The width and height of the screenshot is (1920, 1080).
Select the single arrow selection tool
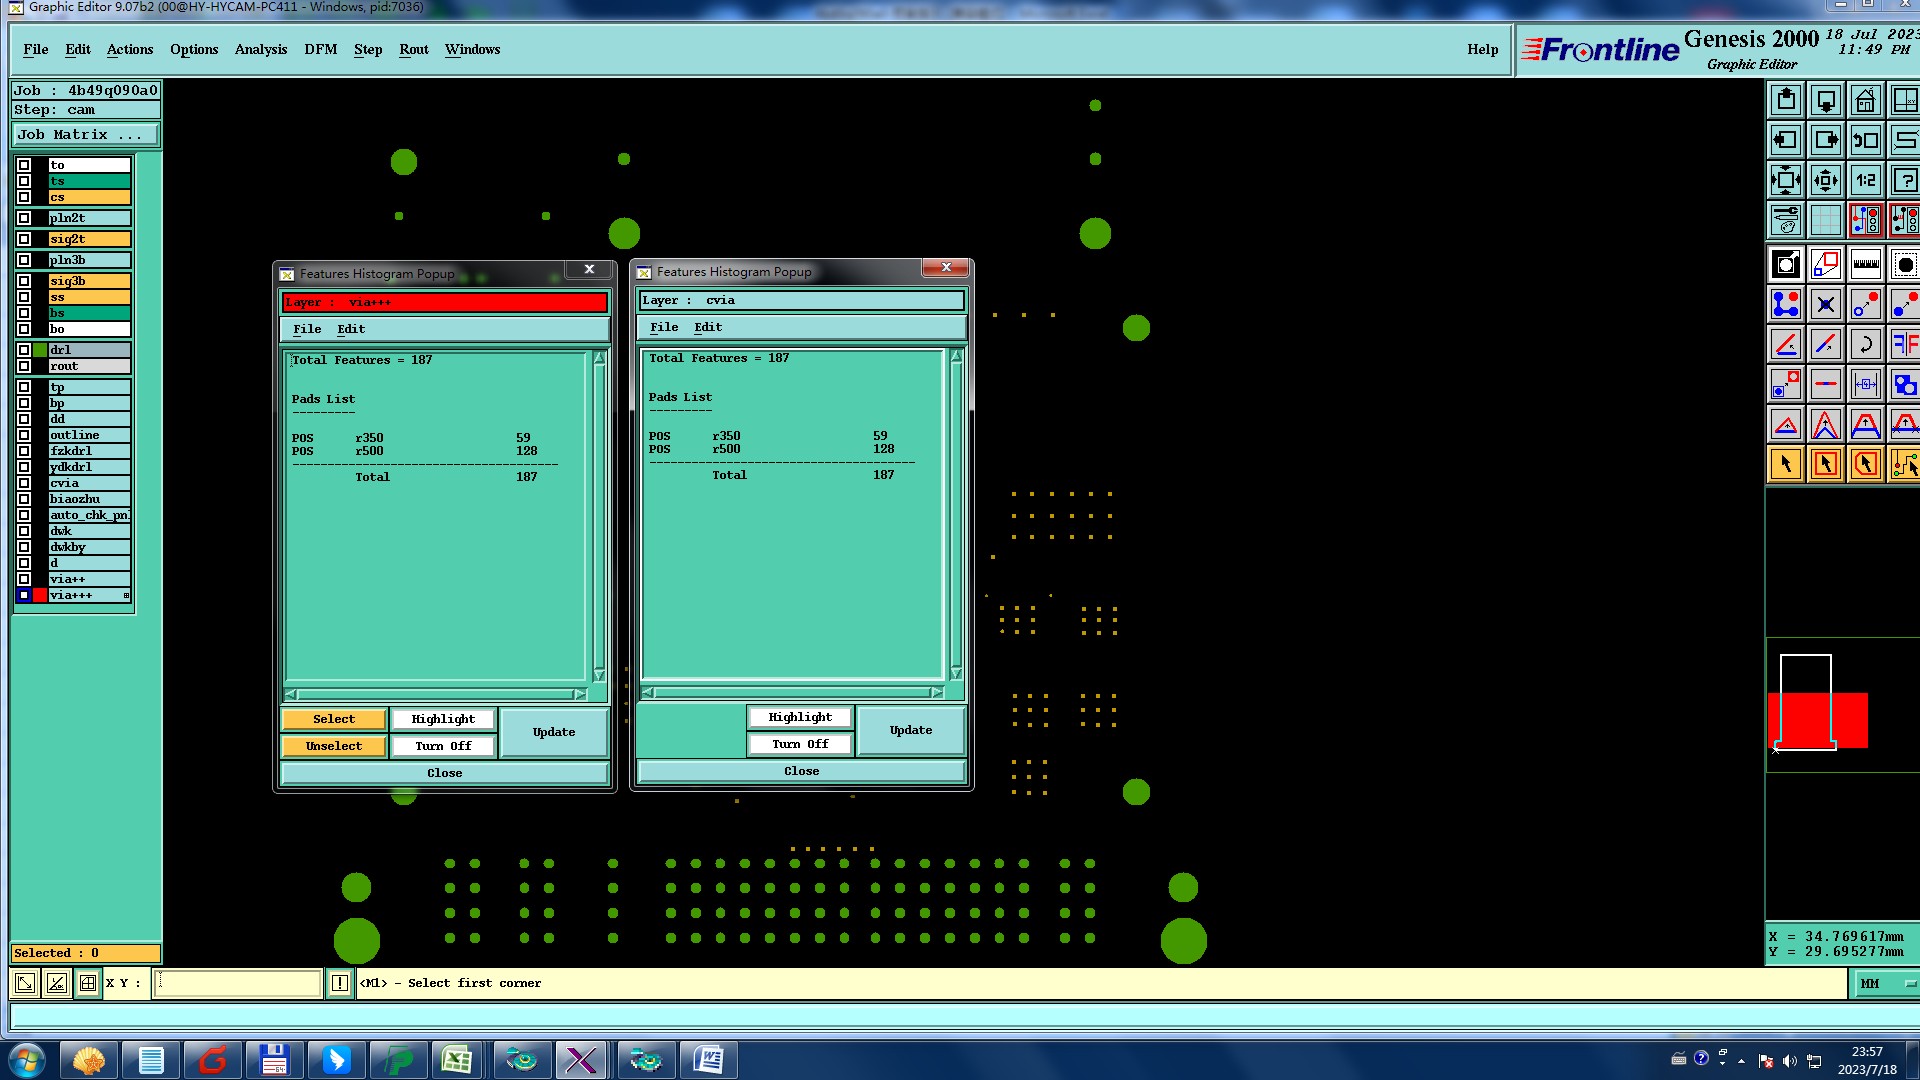coord(1785,464)
